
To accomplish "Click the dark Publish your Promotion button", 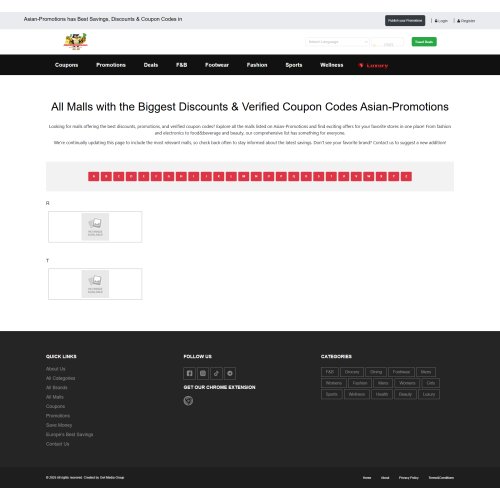I will pyautogui.click(x=405, y=21).
